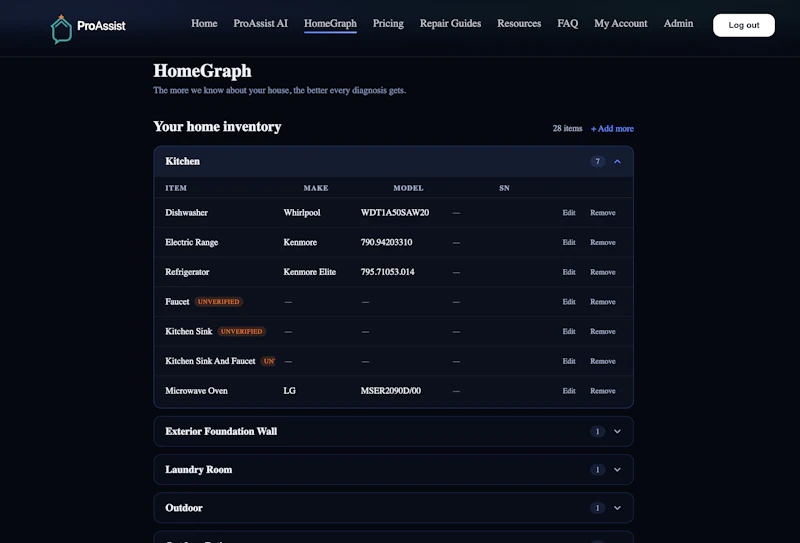Click the + Add more link
This screenshot has height=543, width=800.
[x=612, y=129]
